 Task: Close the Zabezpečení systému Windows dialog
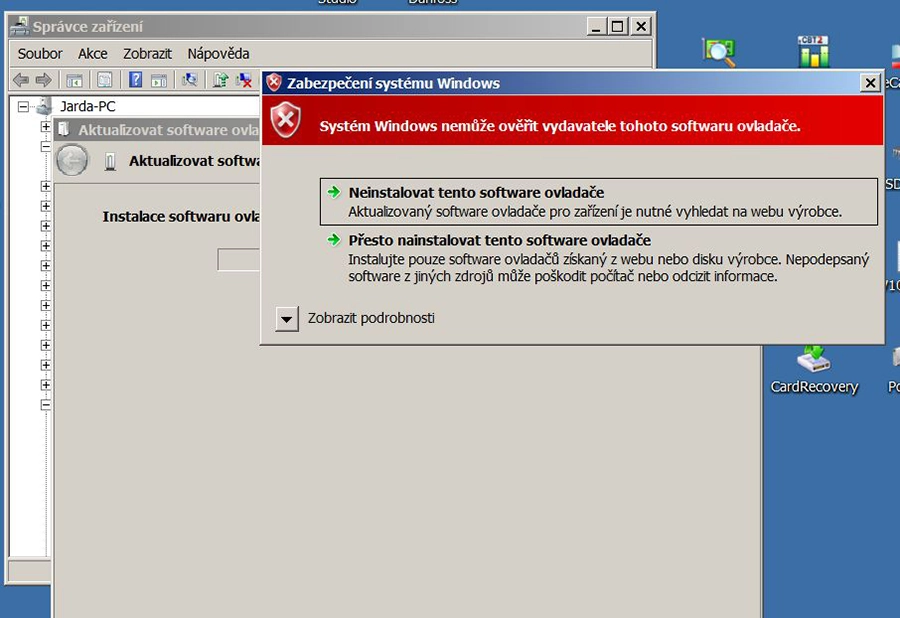click(x=870, y=83)
